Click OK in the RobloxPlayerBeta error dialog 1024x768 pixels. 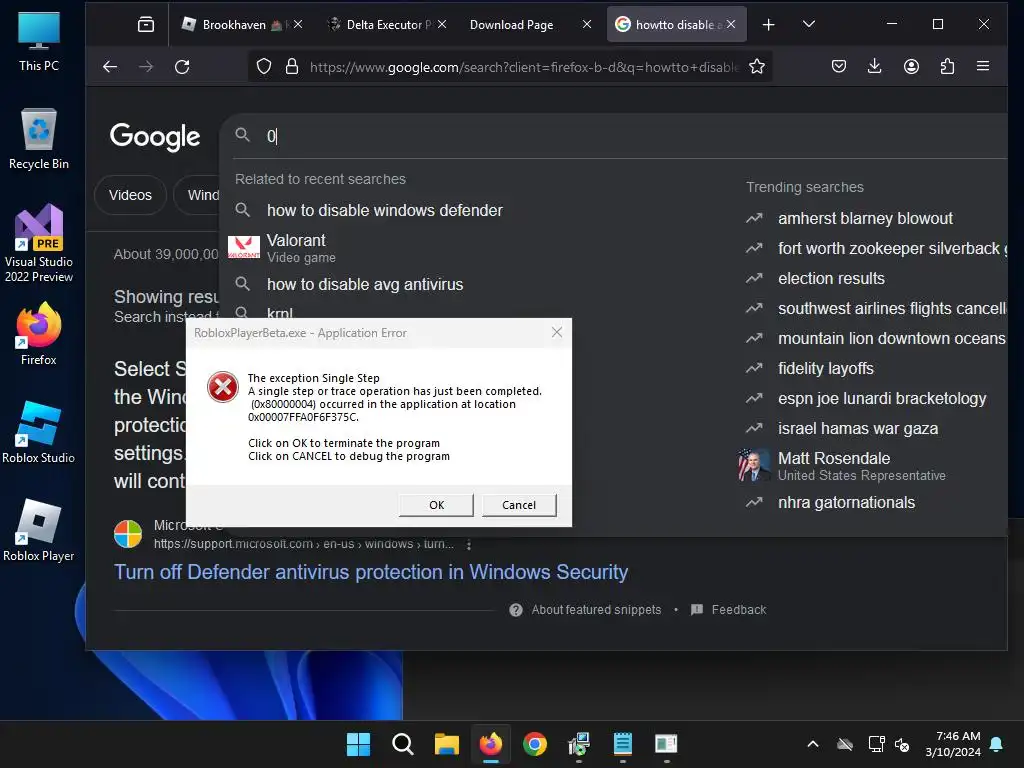coord(436,505)
